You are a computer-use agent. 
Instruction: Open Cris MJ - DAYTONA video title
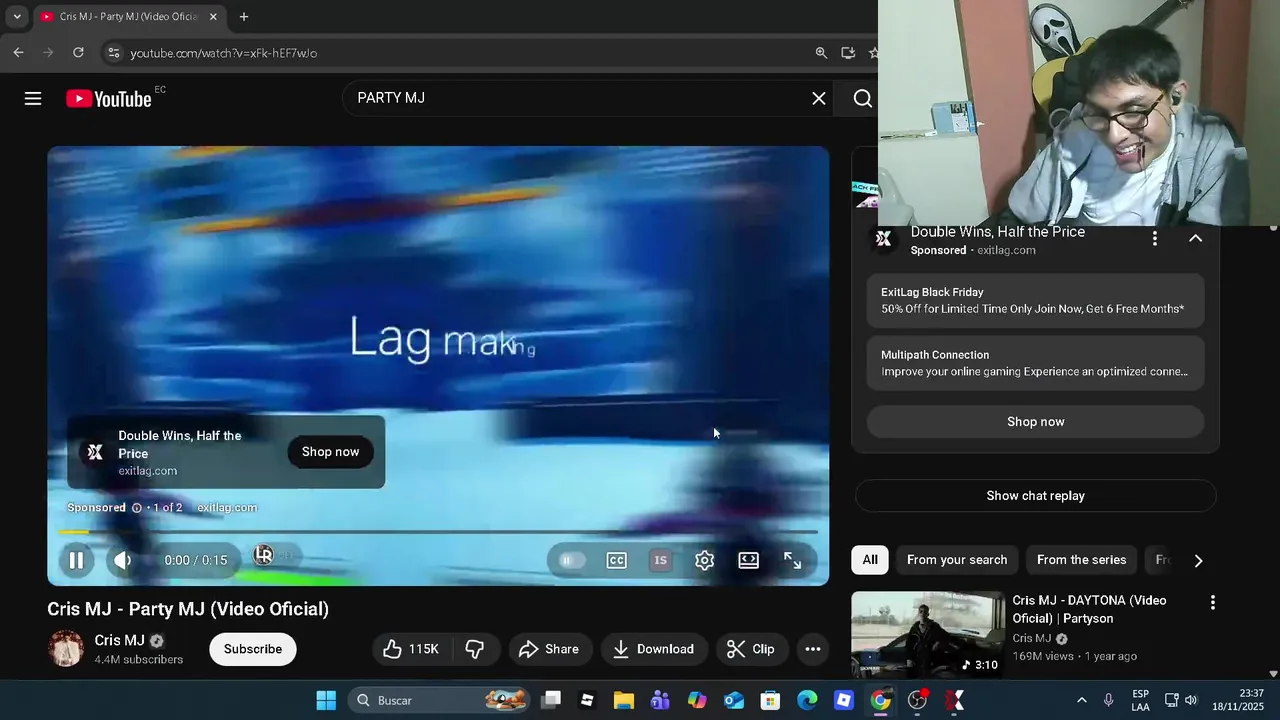1089,609
